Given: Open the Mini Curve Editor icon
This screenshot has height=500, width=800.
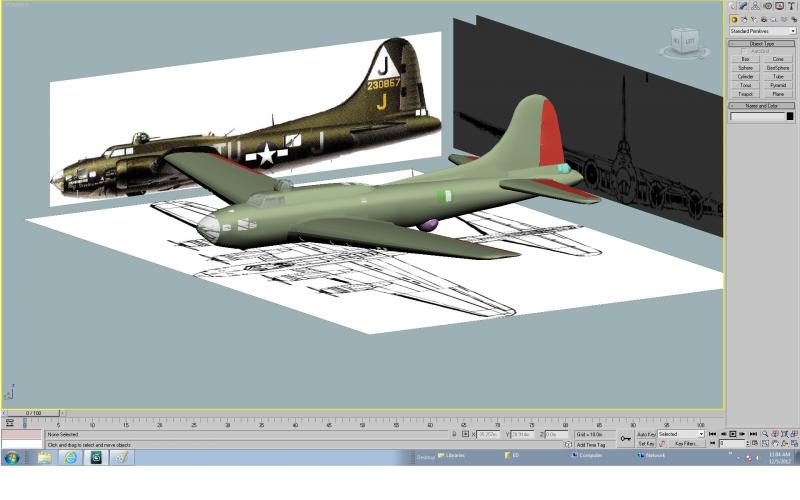Looking at the screenshot, I should pyautogui.click(x=9, y=422).
